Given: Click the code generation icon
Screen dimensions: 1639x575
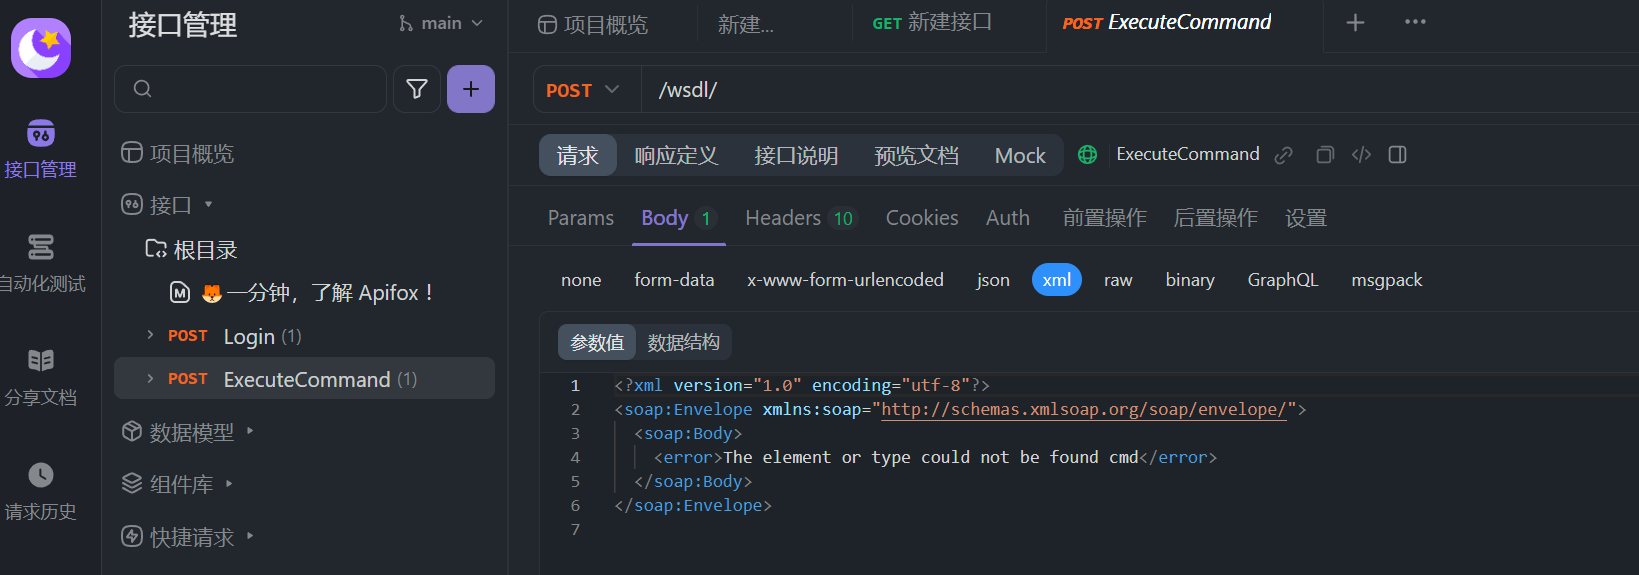Looking at the screenshot, I should (1361, 155).
